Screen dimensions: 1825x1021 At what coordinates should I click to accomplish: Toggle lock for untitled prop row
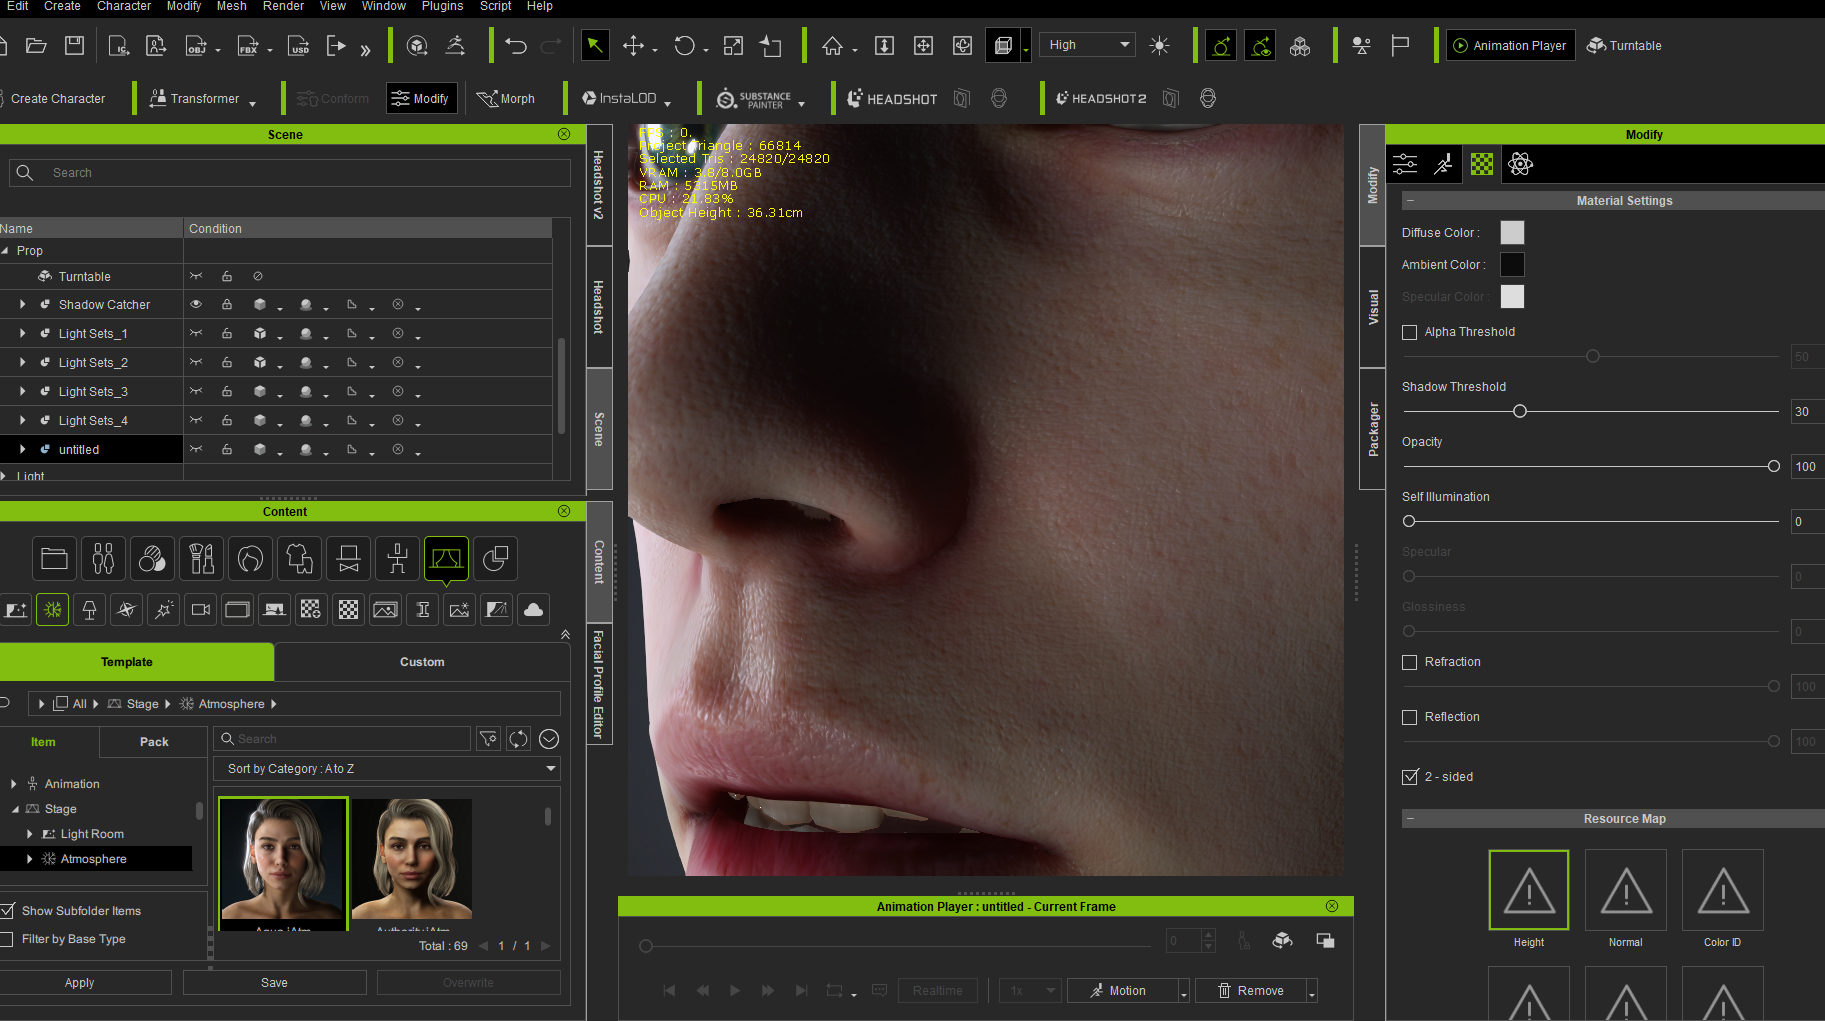click(227, 449)
